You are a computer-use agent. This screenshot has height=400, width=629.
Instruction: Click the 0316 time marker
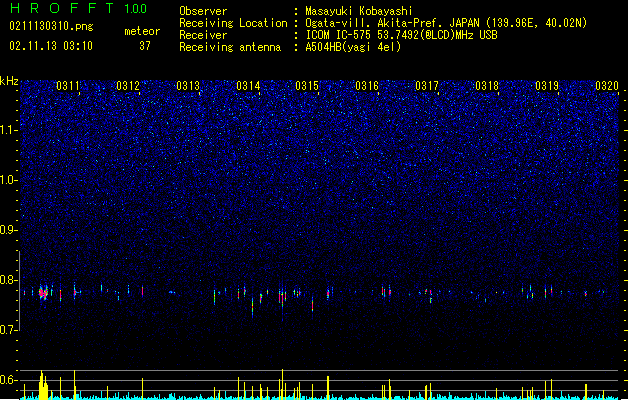tap(367, 86)
